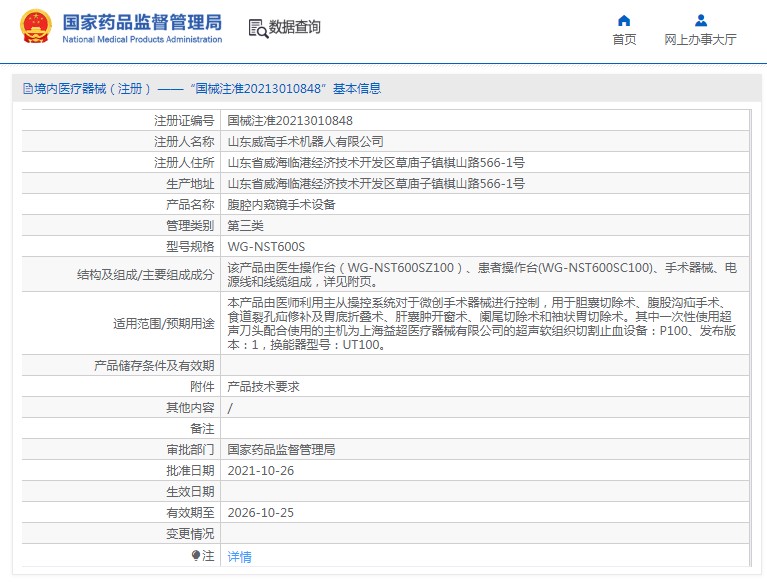Select 第三类 management category value
The height and width of the screenshot is (582, 767).
tap(246, 225)
